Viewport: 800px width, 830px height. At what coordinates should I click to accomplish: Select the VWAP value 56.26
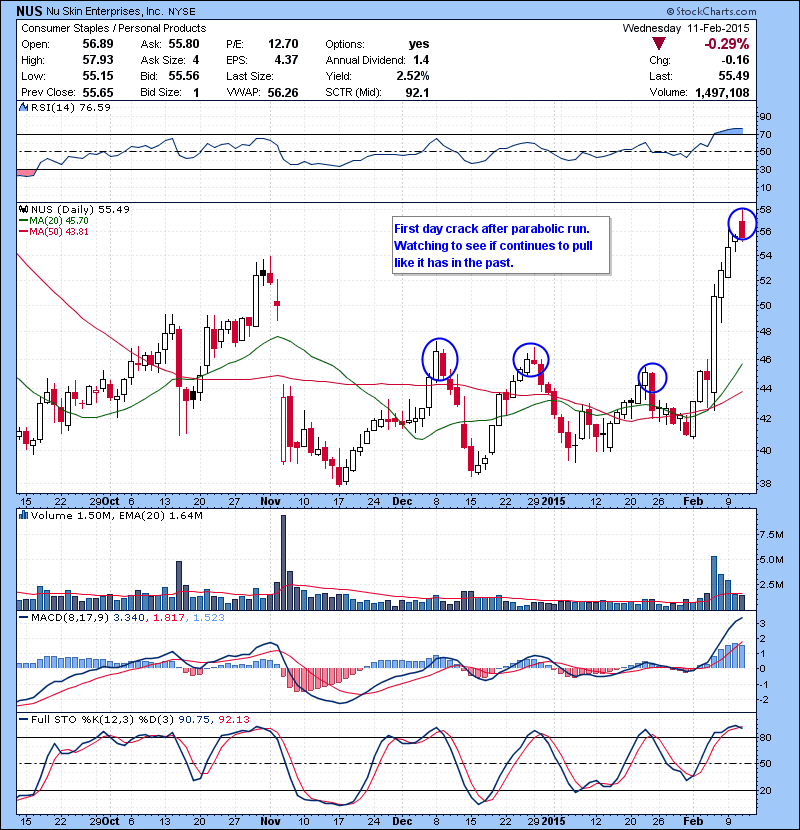coord(283,93)
